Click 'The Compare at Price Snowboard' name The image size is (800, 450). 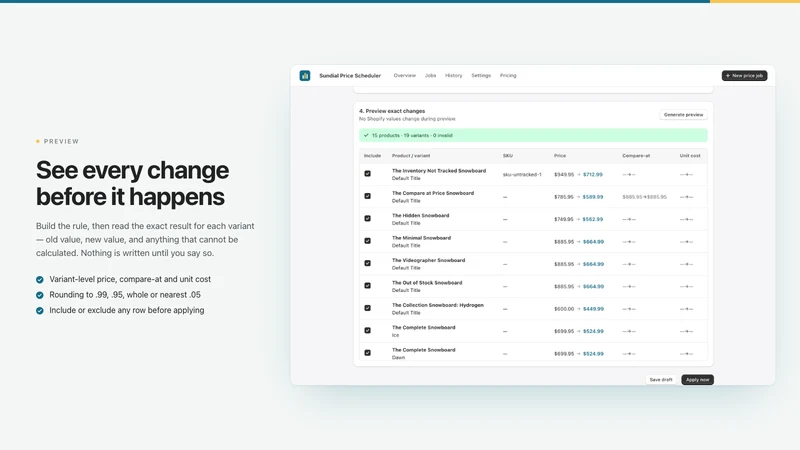pyautogui.click(x=433, y=193)
